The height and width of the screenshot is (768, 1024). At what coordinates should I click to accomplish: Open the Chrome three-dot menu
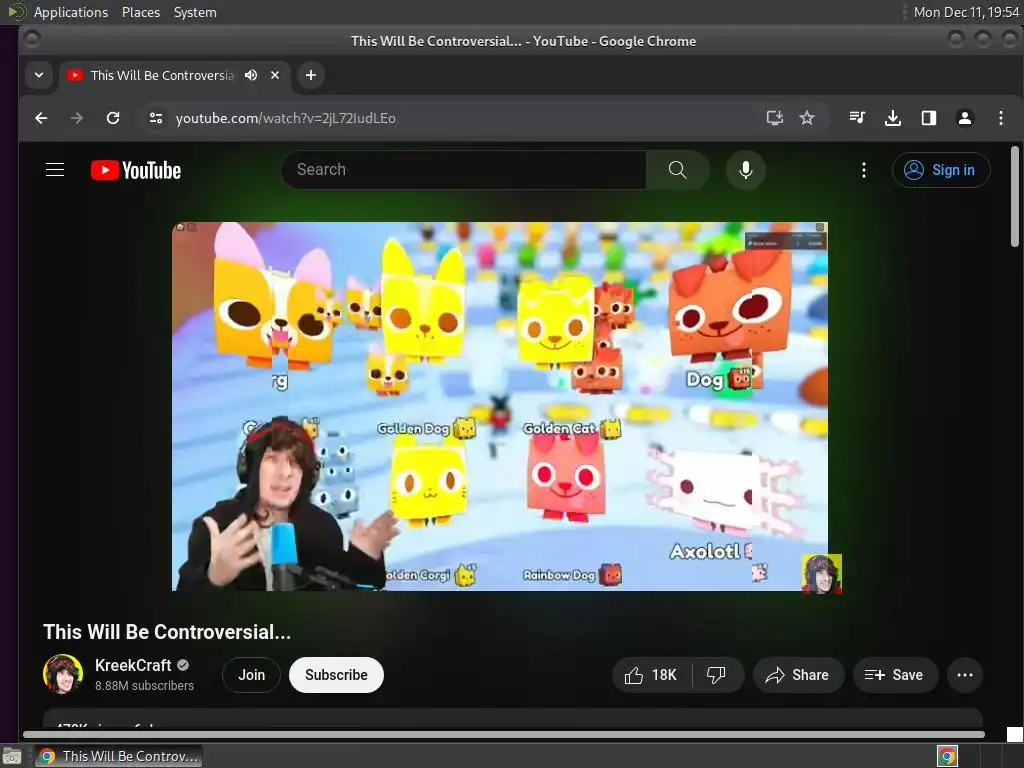click(x=1000, y=118)
